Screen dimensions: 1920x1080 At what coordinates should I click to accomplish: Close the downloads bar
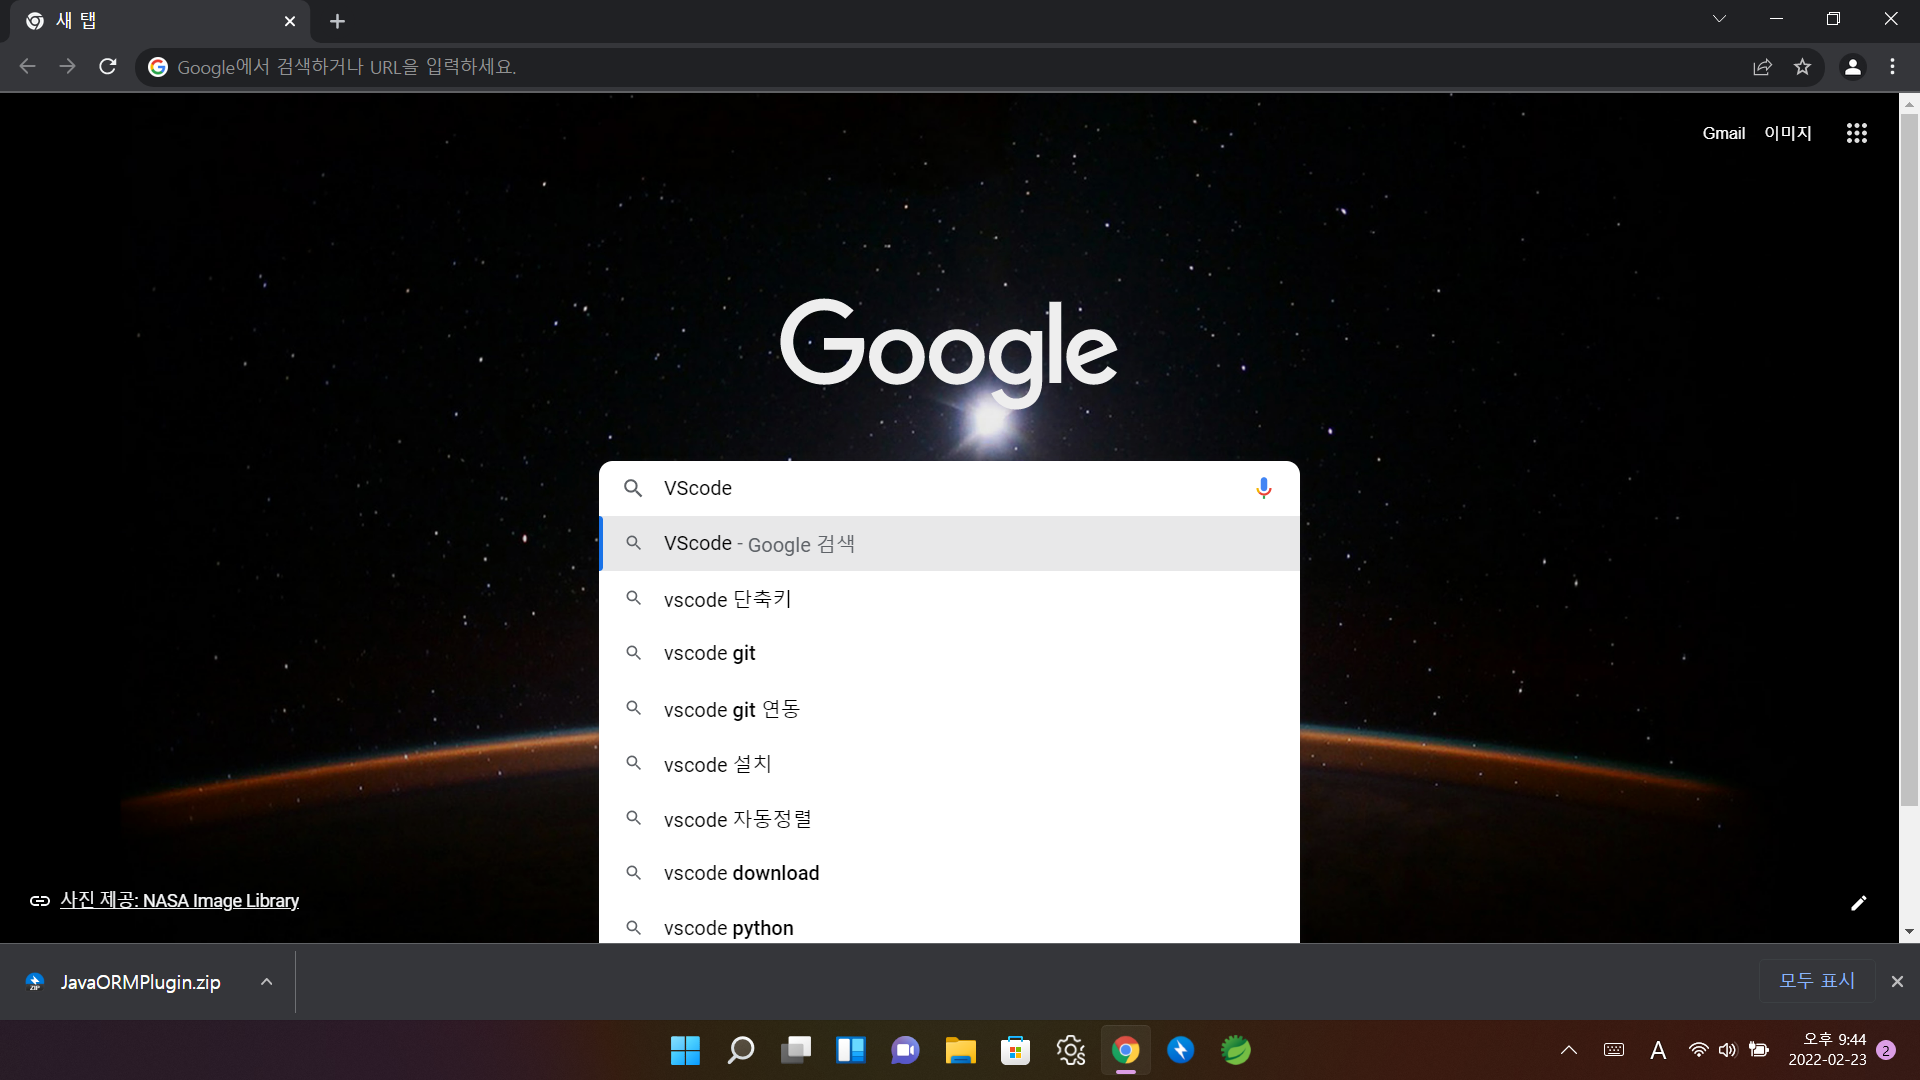click(1897, 982)
